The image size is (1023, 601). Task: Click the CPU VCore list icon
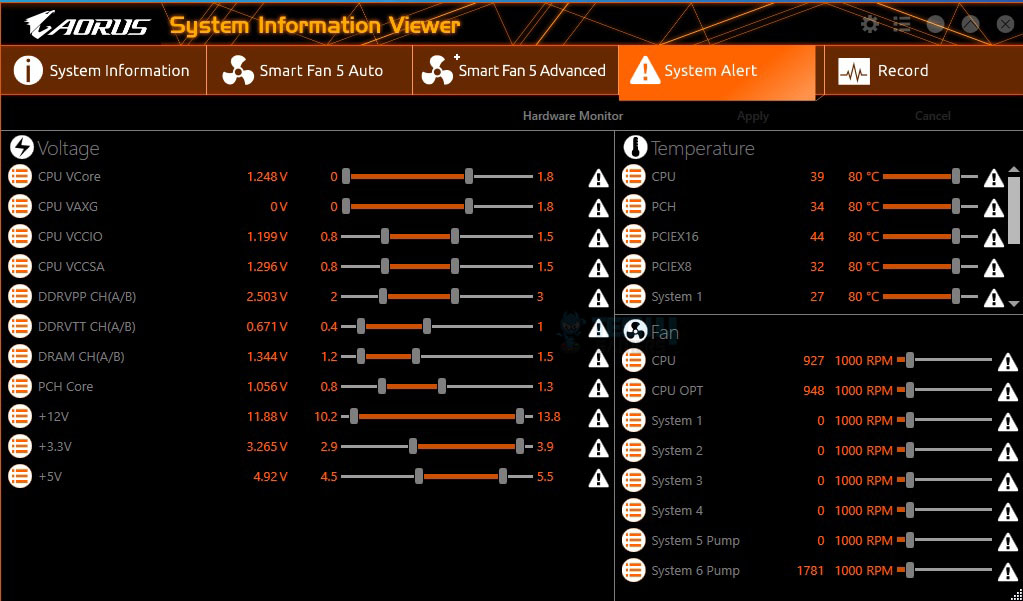point(20,176)
